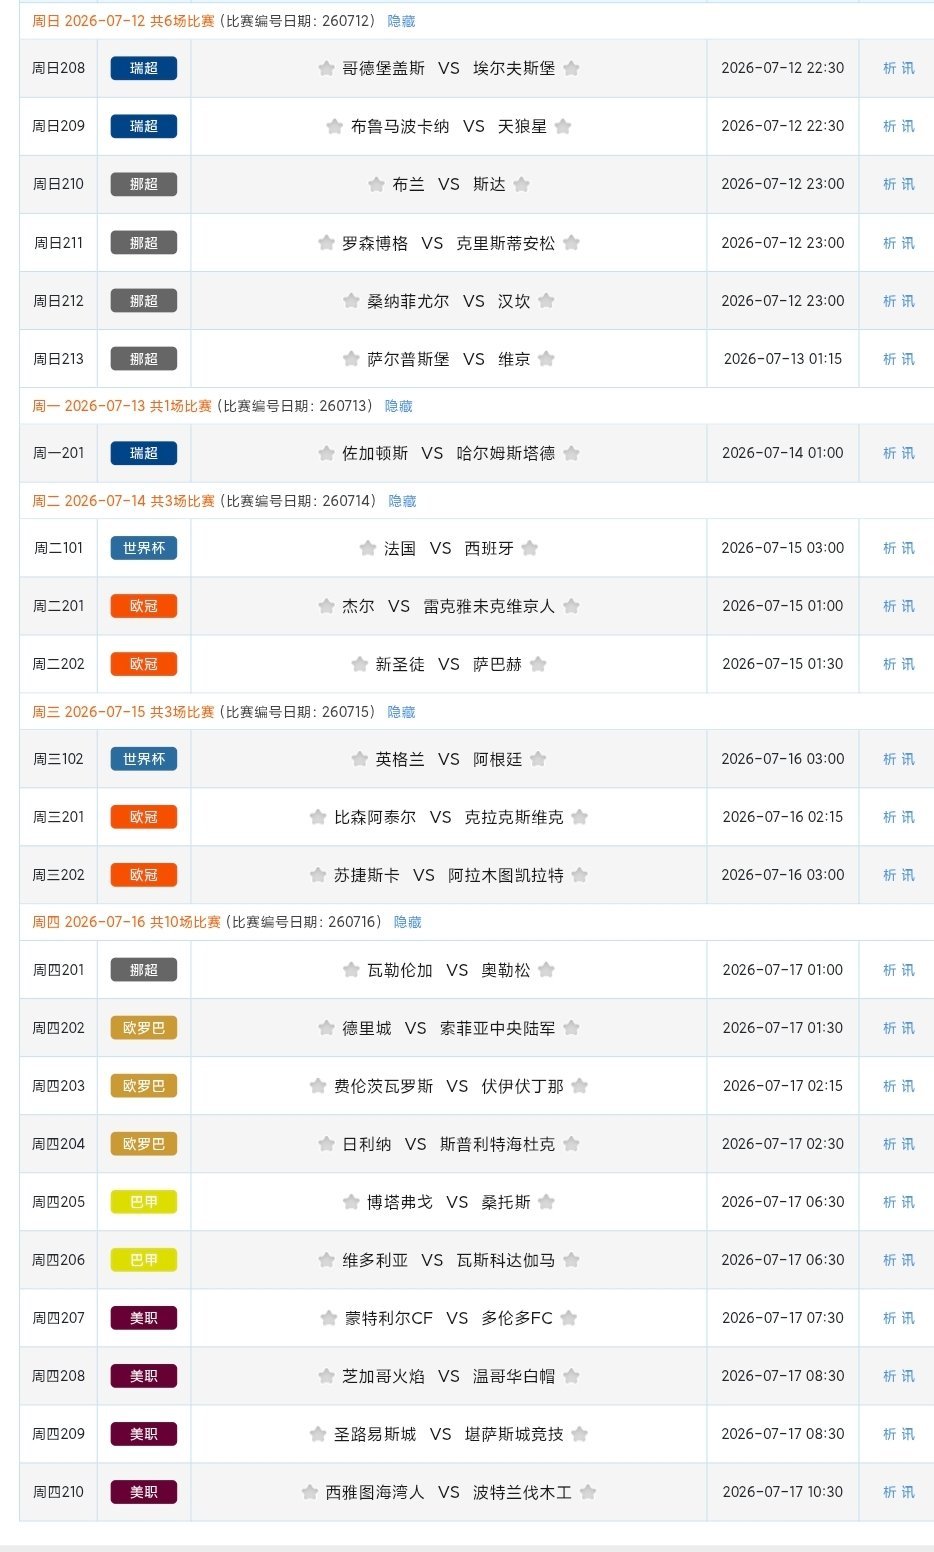
Task: Click team name 克拉克斯维克
Action: tap(514, 817)
